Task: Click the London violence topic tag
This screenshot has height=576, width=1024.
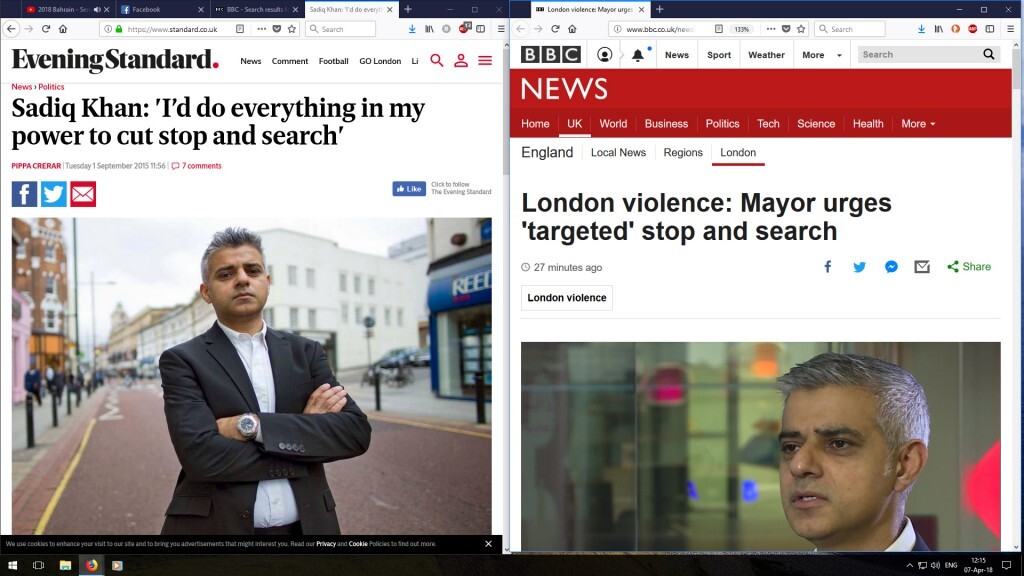Action: [566, 298]
